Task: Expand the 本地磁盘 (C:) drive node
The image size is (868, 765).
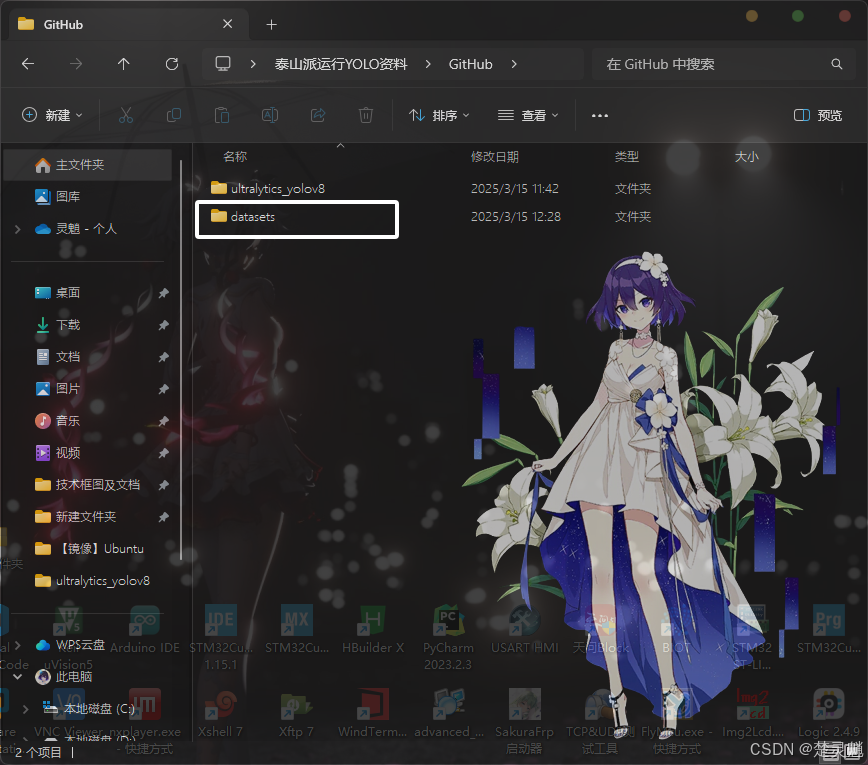Action: 25,709
